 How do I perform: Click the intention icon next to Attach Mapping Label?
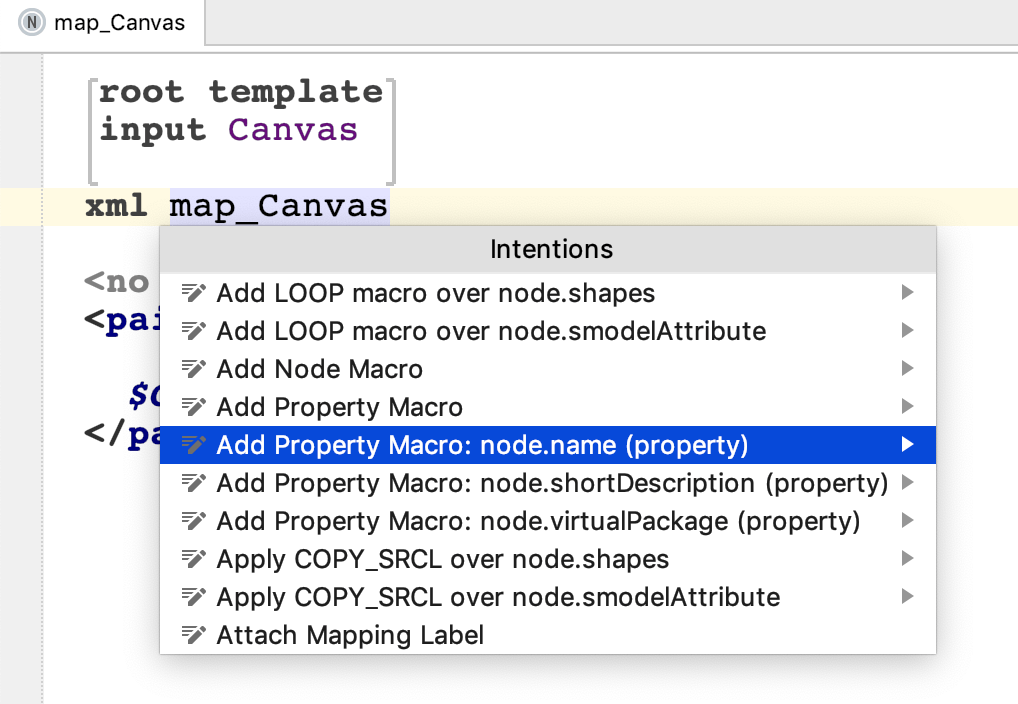194,635
